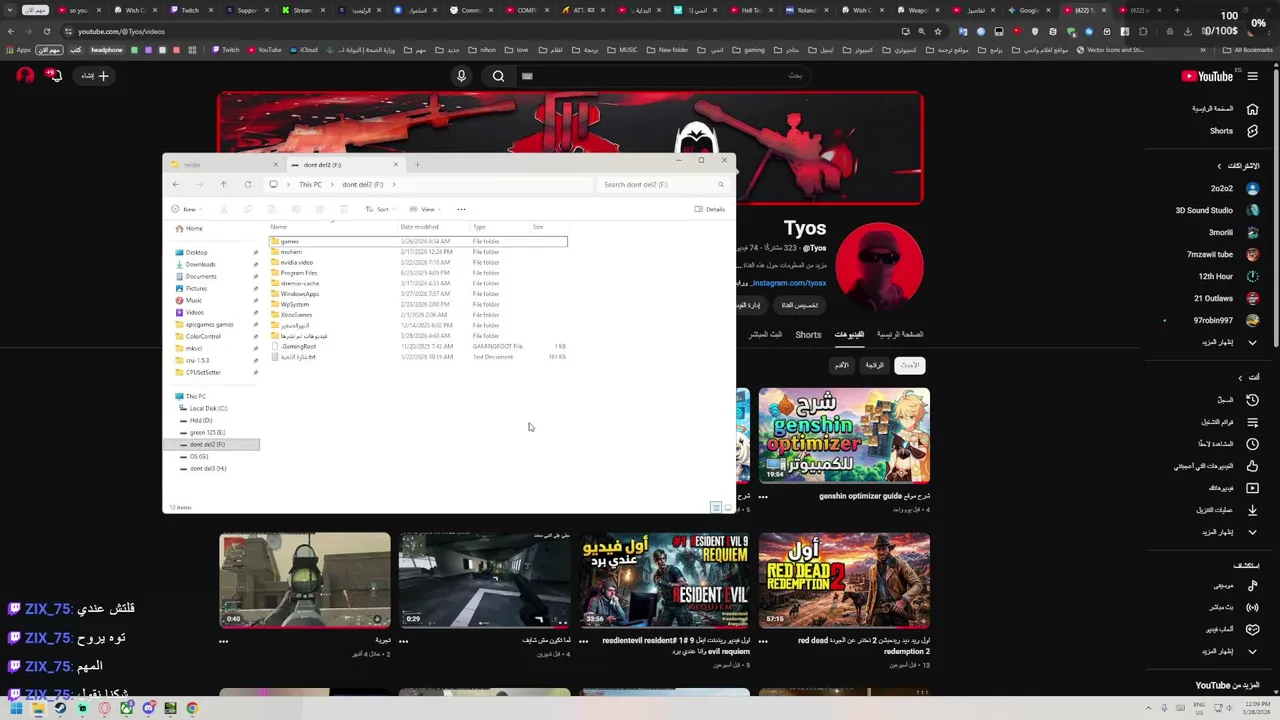Open Windows Start button on taskbar
Image resolution: width=1280 pixels, height=720 pixels.
[15, 708]
